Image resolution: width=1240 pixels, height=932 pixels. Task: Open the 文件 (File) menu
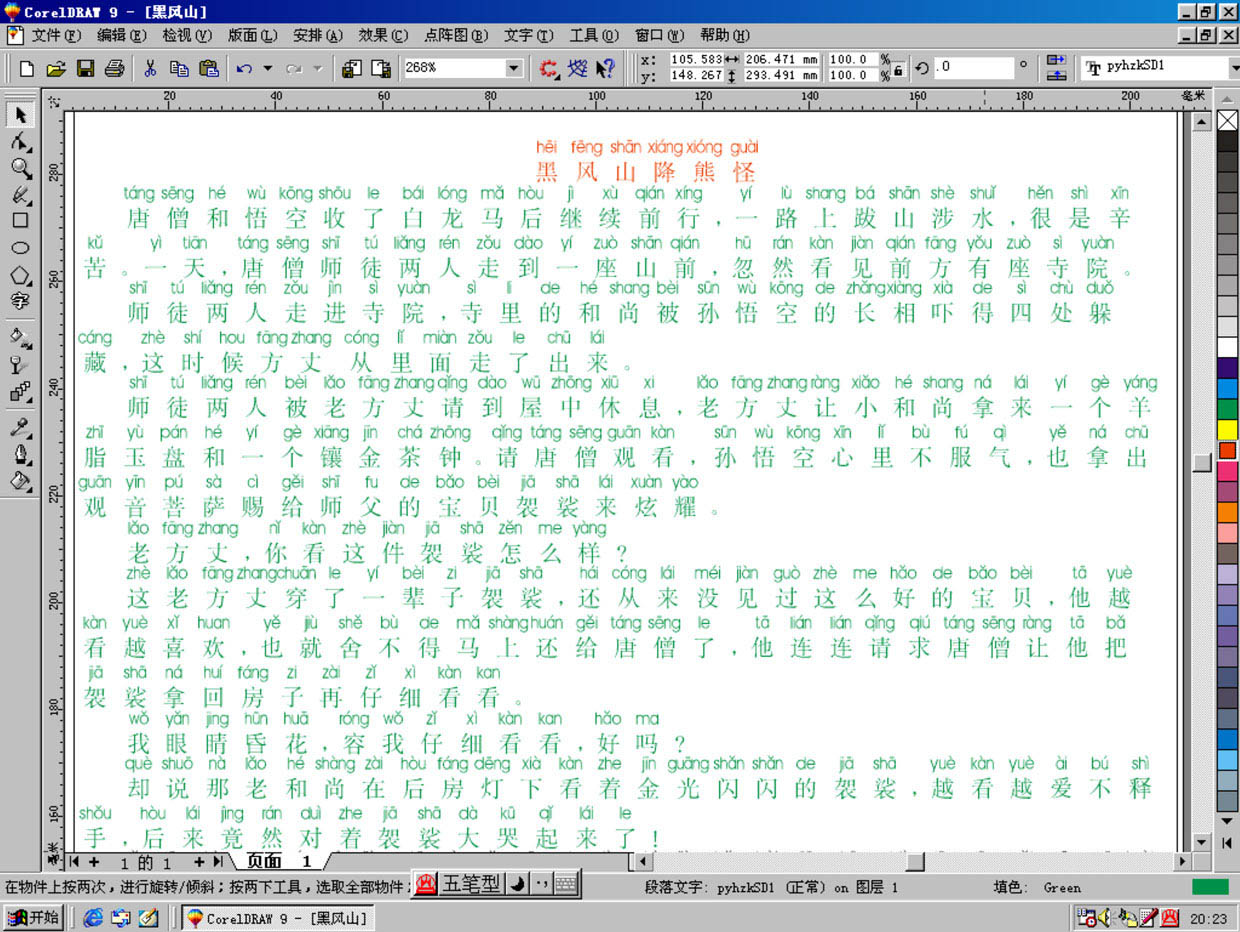click(x=56, y=35)
